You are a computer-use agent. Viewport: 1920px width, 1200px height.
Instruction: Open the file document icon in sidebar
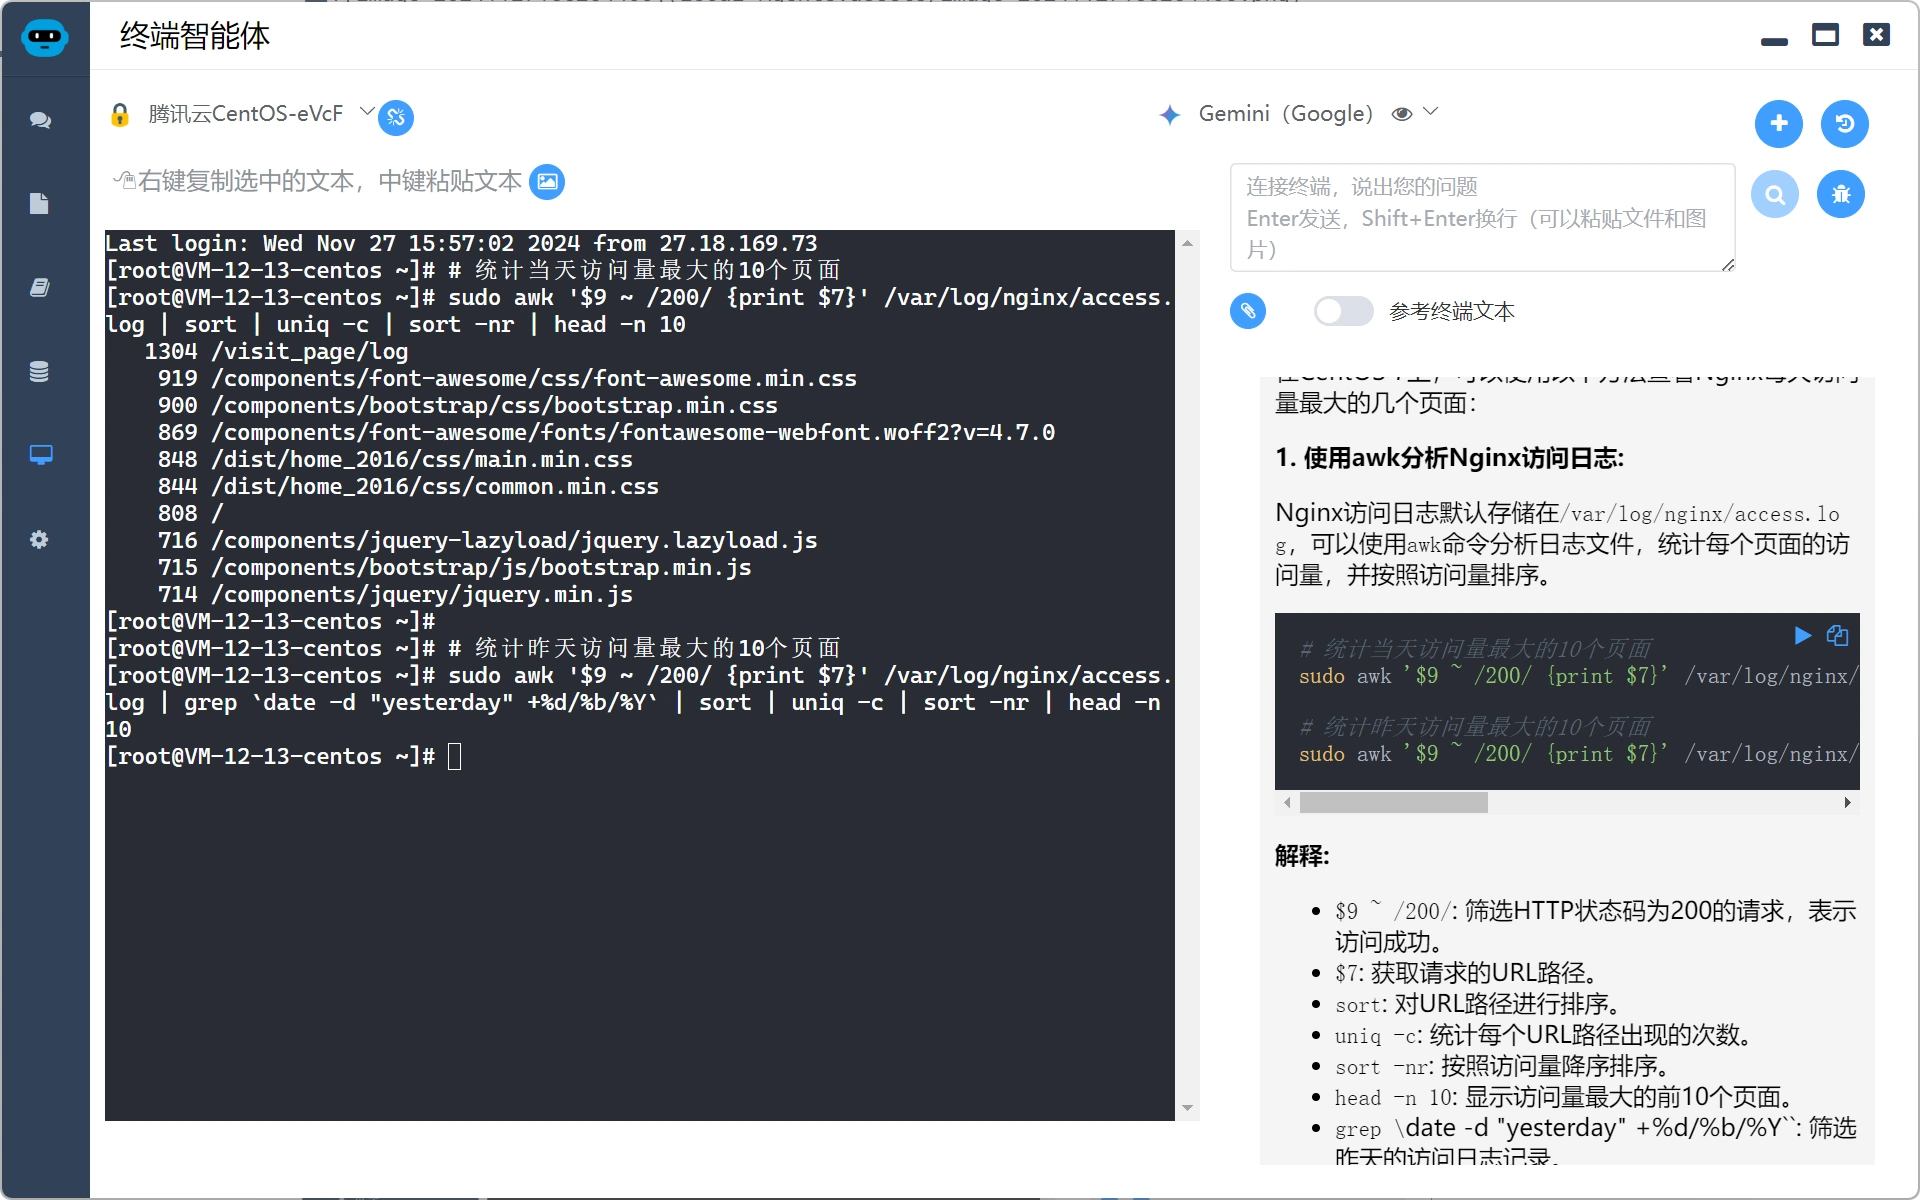tap(39, 204)
